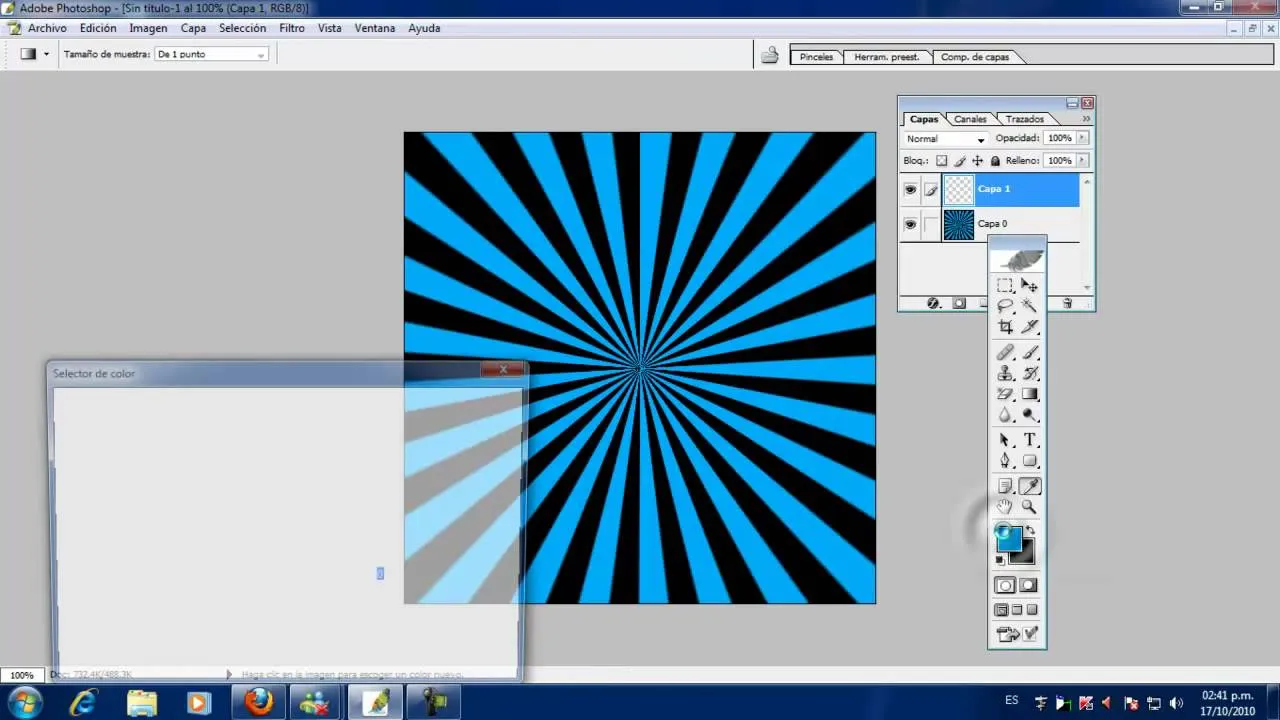1280x720 pixels.
Task: Select the Crop tool
Action: 1005,326
